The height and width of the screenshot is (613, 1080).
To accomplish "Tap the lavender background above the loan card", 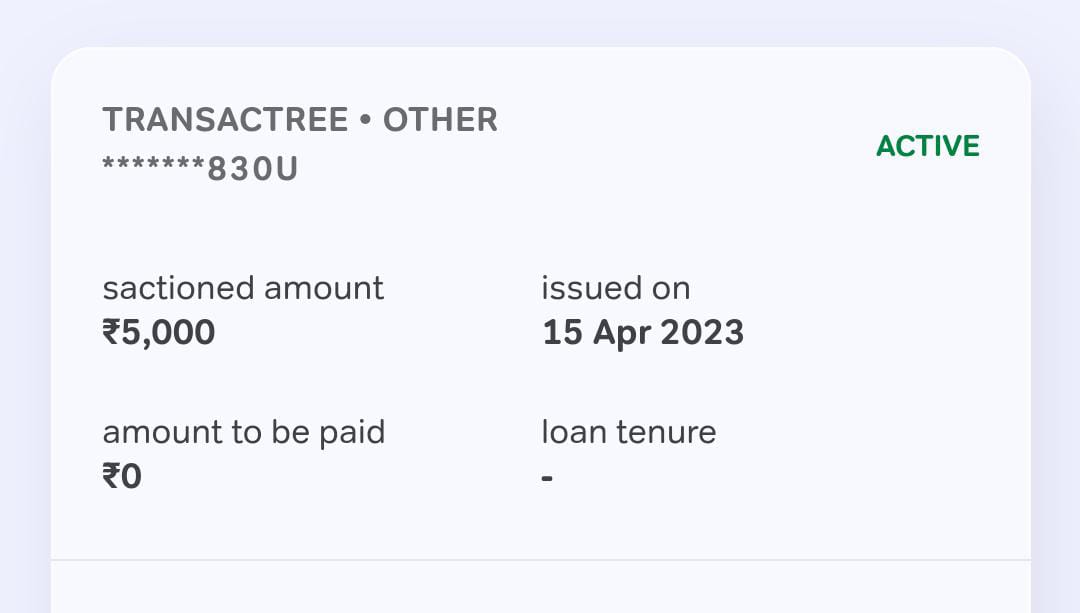I will [540, 22].
